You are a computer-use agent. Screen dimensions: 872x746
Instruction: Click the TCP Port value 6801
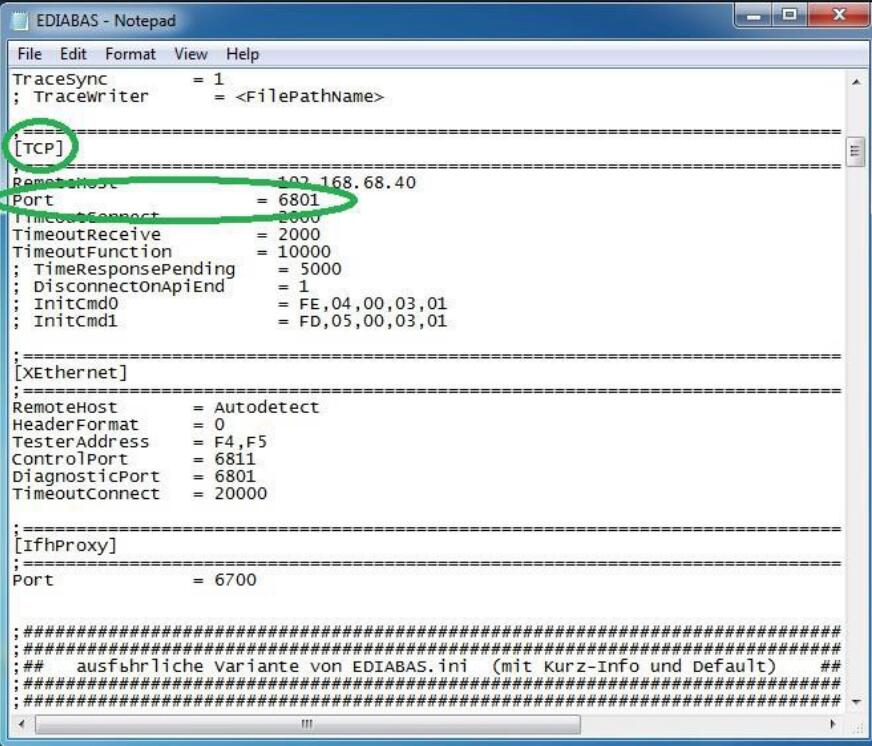(x=299, y=200)
